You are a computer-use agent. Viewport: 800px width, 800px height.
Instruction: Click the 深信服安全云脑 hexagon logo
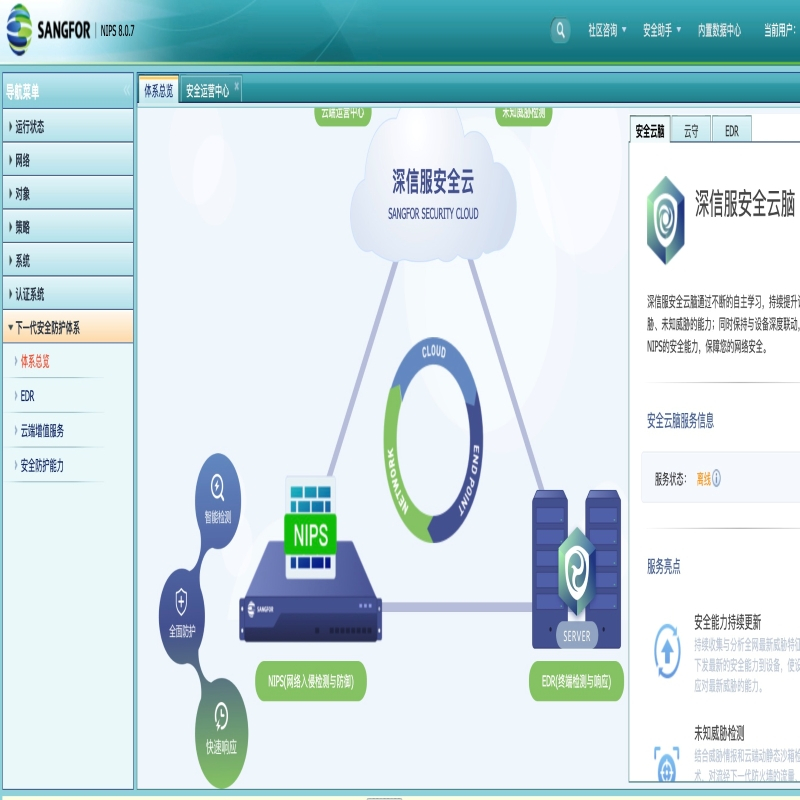point(665,220)
